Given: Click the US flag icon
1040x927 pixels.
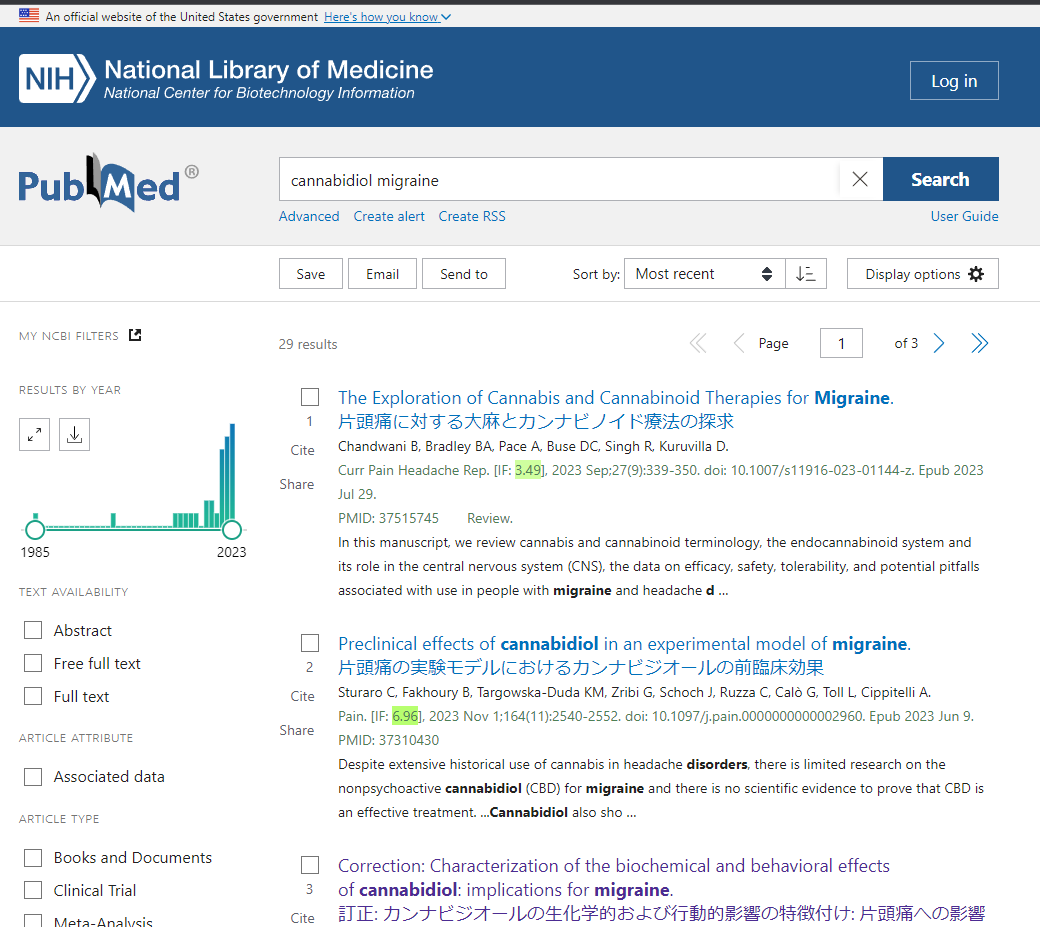Looking at the screenshot, I should click(29, 16).
